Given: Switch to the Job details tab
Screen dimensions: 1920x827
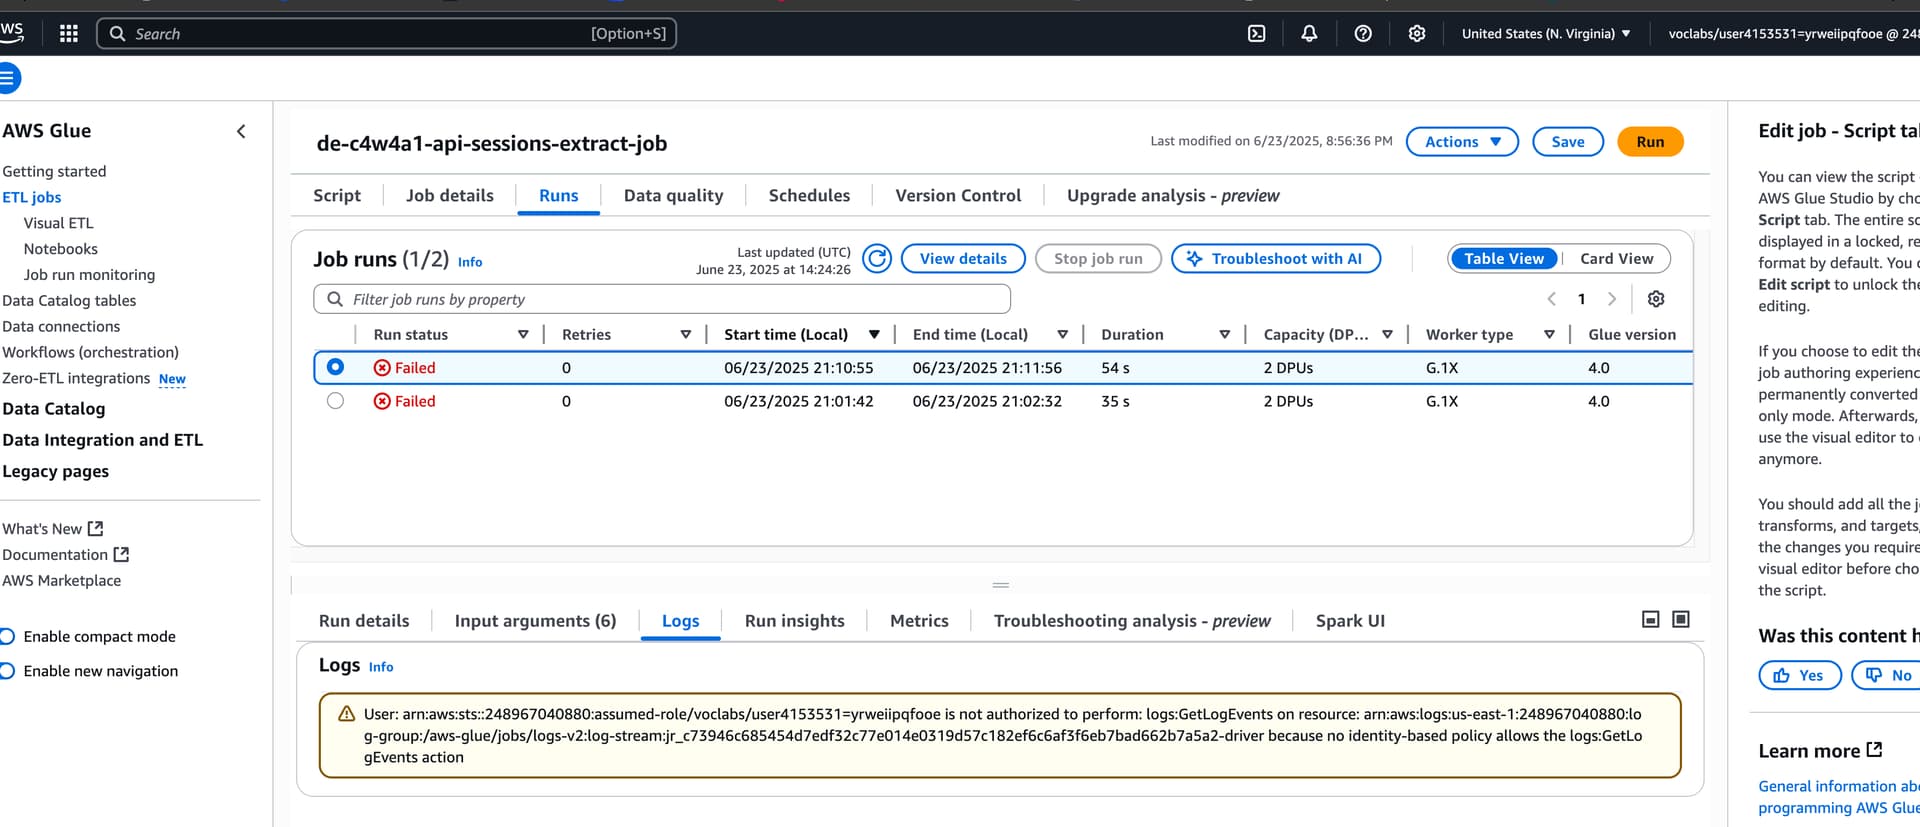Looking at the screenshot, I should click(x=450, y=196).
